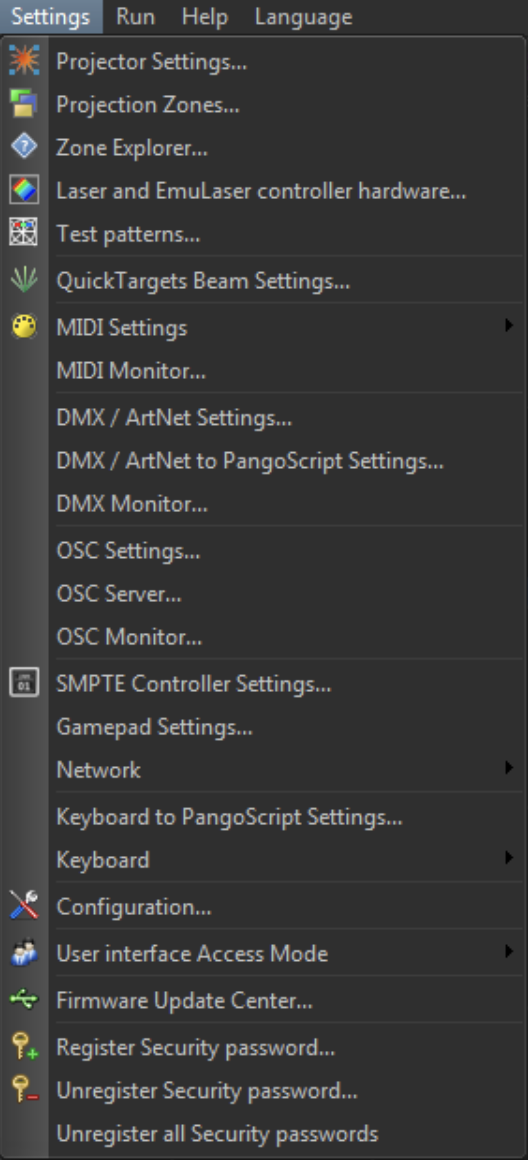The image size is (528, 1160).
Task: Expand the Keyboard submenu arrow
Action: (509, 858)
